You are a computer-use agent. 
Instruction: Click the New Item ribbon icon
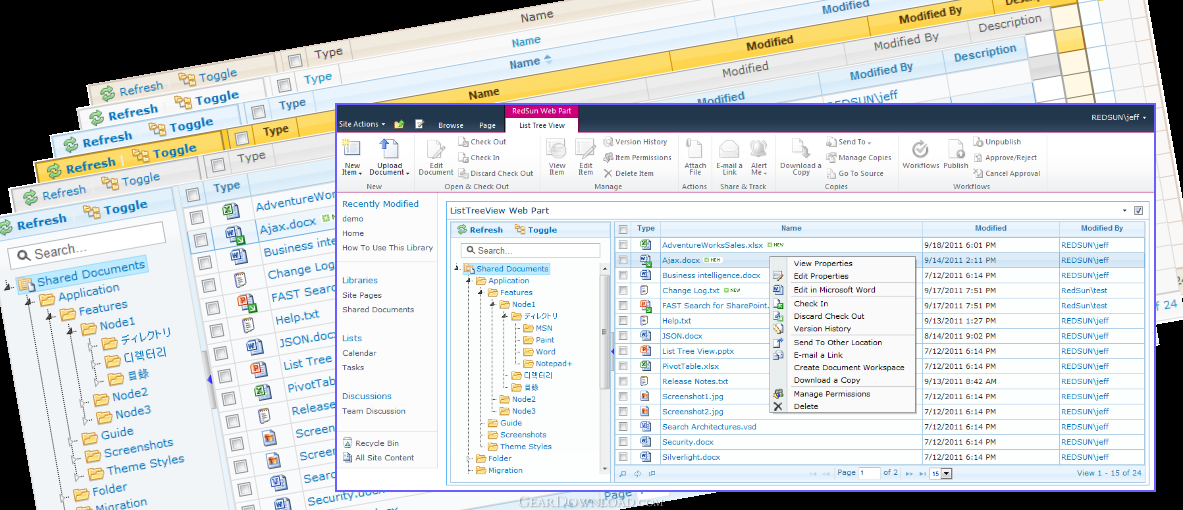(x=352, y=149)
